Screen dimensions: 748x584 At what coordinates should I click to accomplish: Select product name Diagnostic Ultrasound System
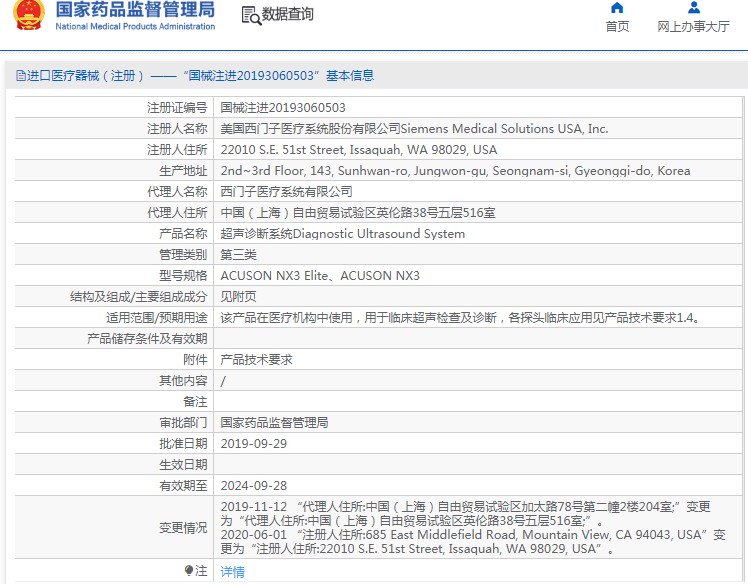343,233
